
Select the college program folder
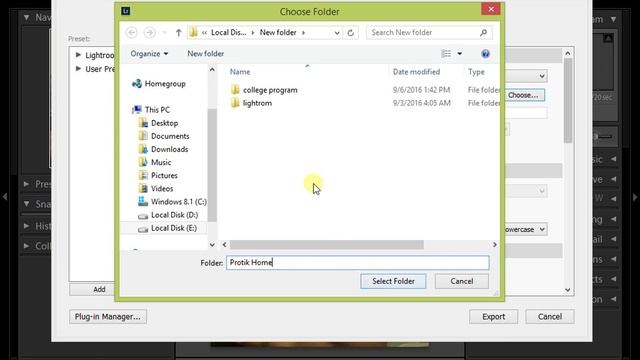point(270,90)
